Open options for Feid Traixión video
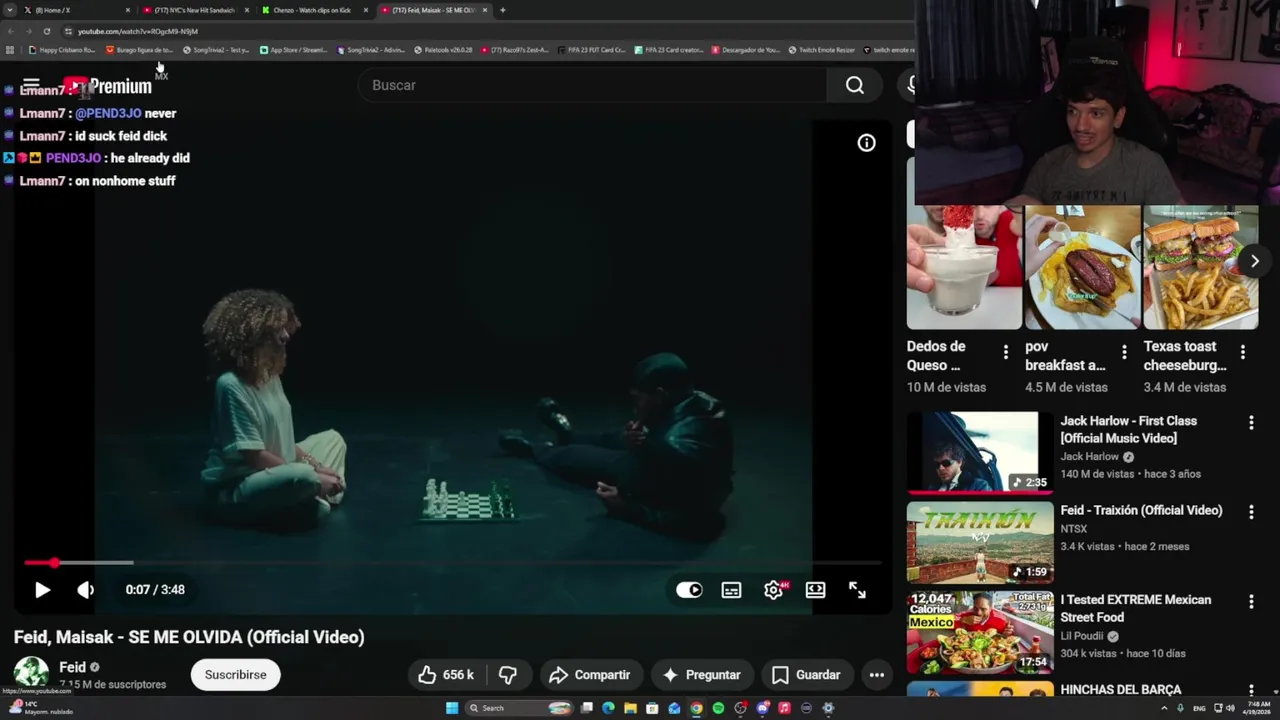This screenshot has height=720, width=1280. [x=1251, y=512]
